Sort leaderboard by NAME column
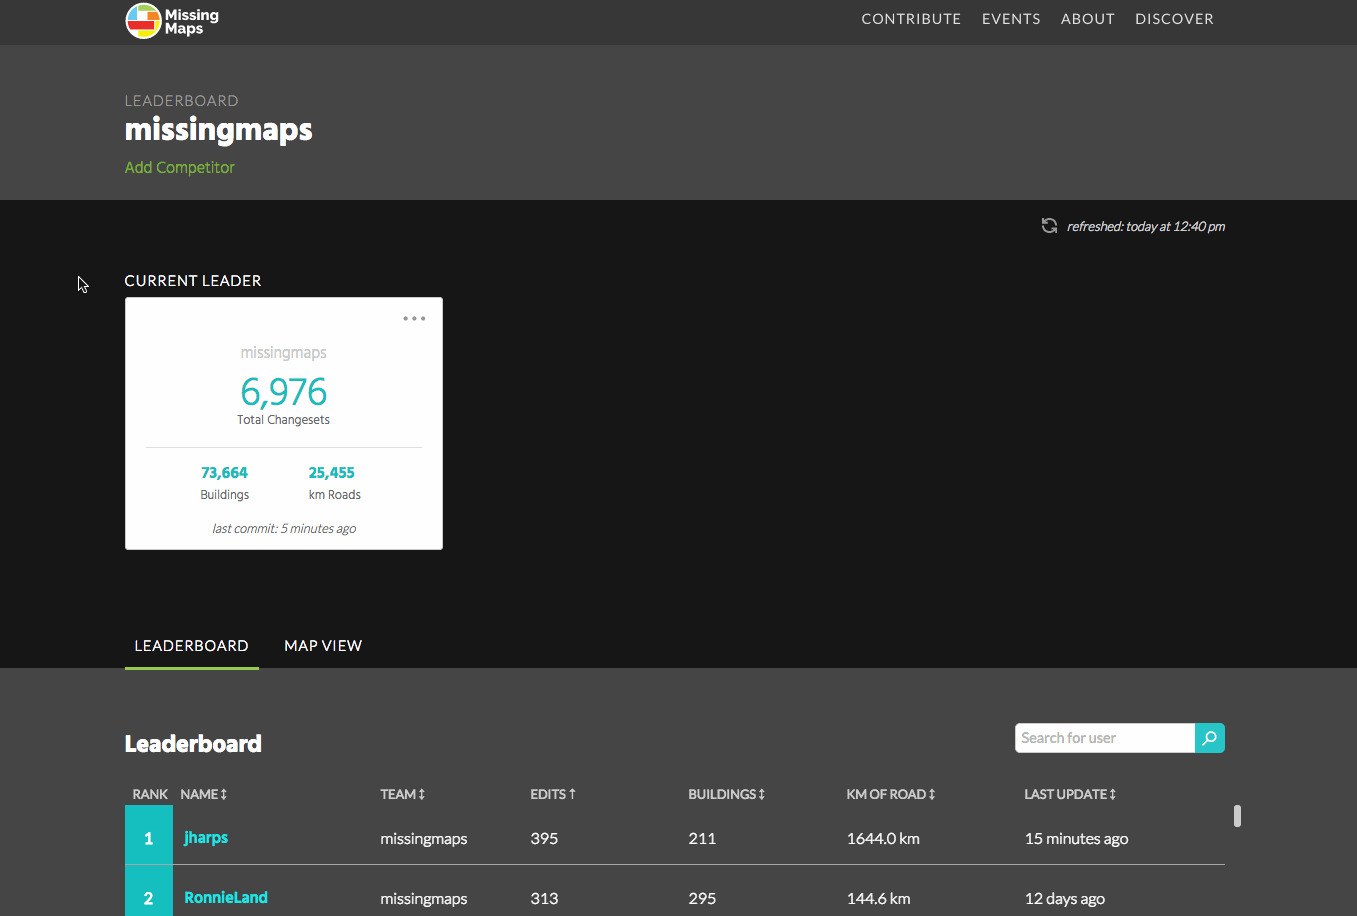The height and width of the screenshot is (916, 1357). (x=204, y=794)
